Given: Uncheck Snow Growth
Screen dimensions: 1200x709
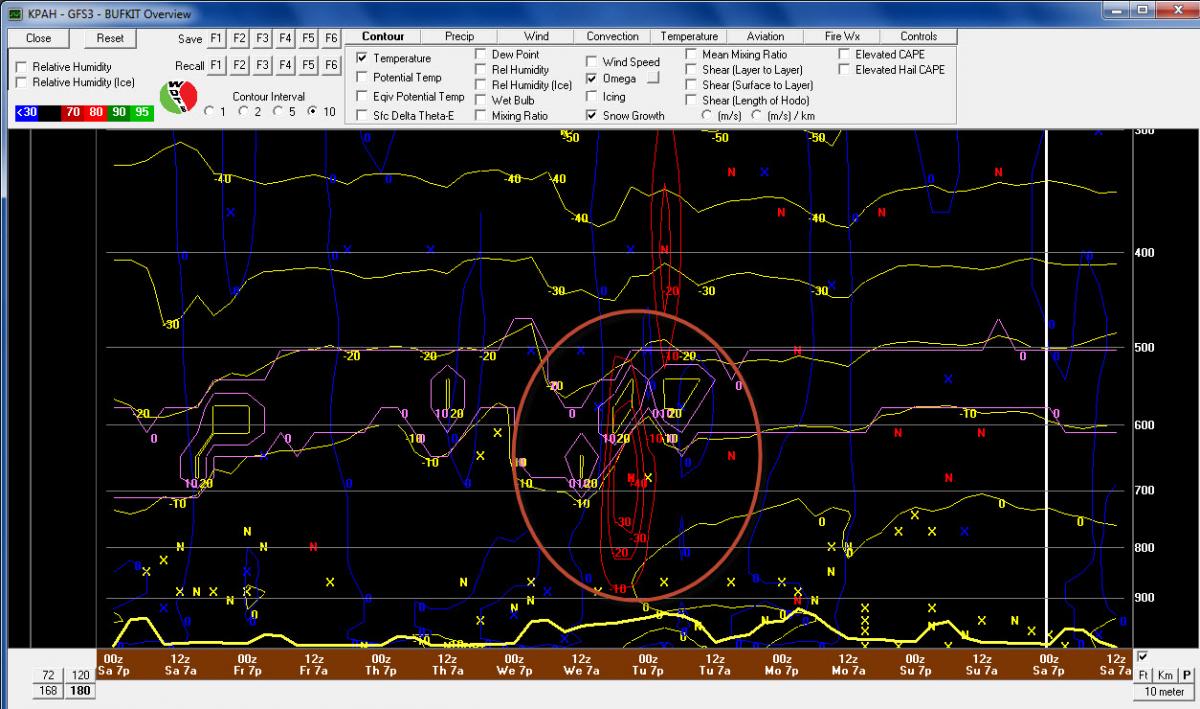Looking at the screenshot, I should [x=592, y=116].
